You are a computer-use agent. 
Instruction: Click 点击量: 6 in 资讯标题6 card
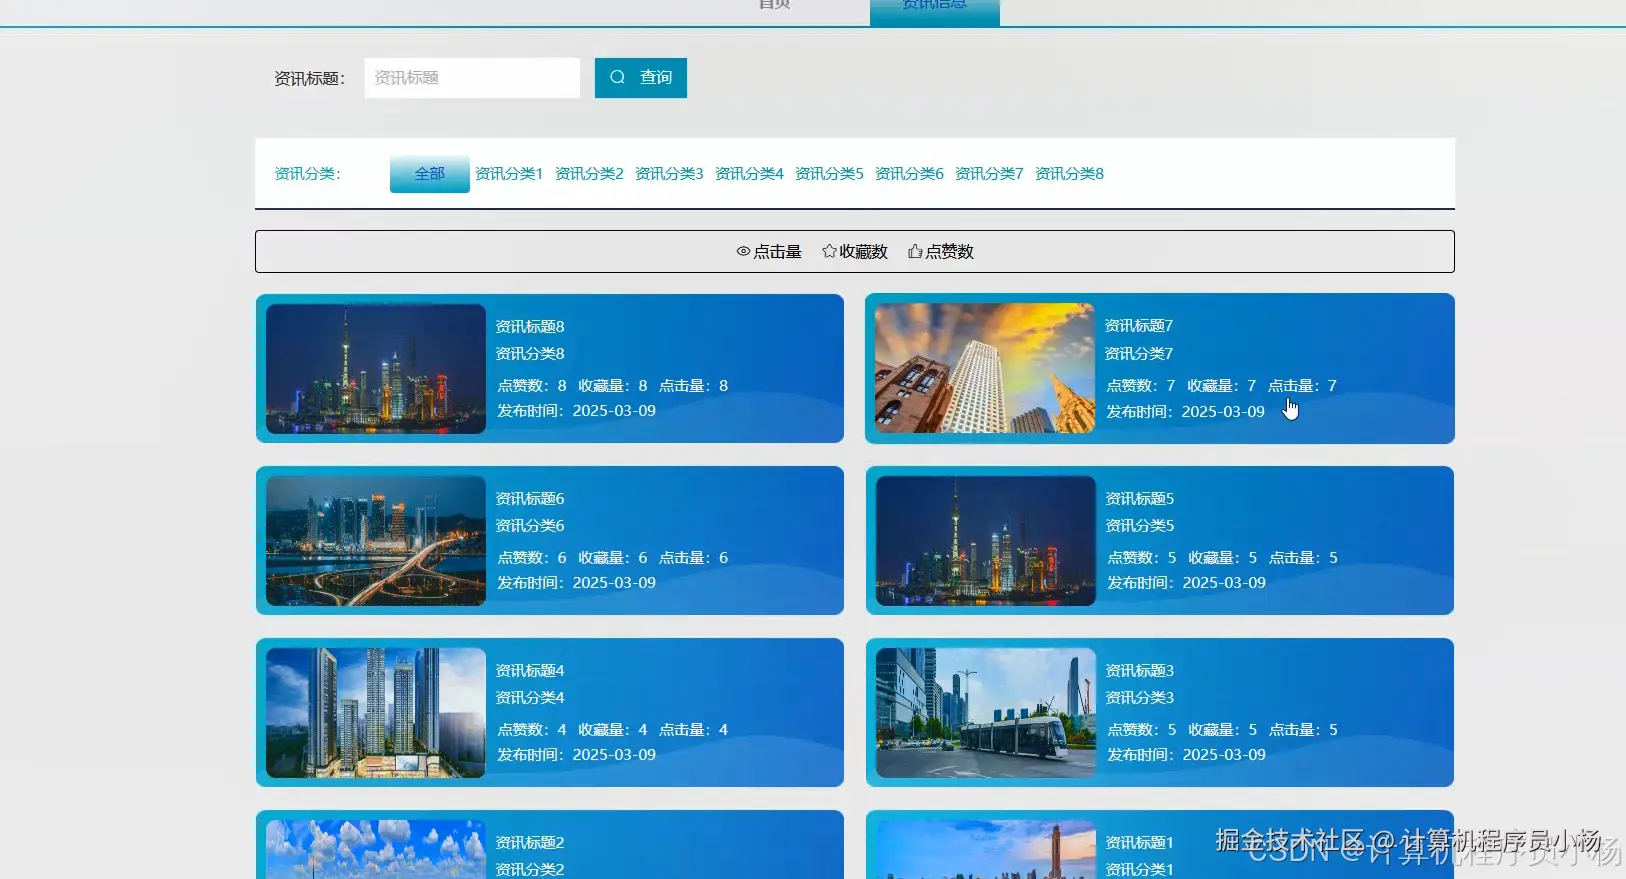pos(694,558)
